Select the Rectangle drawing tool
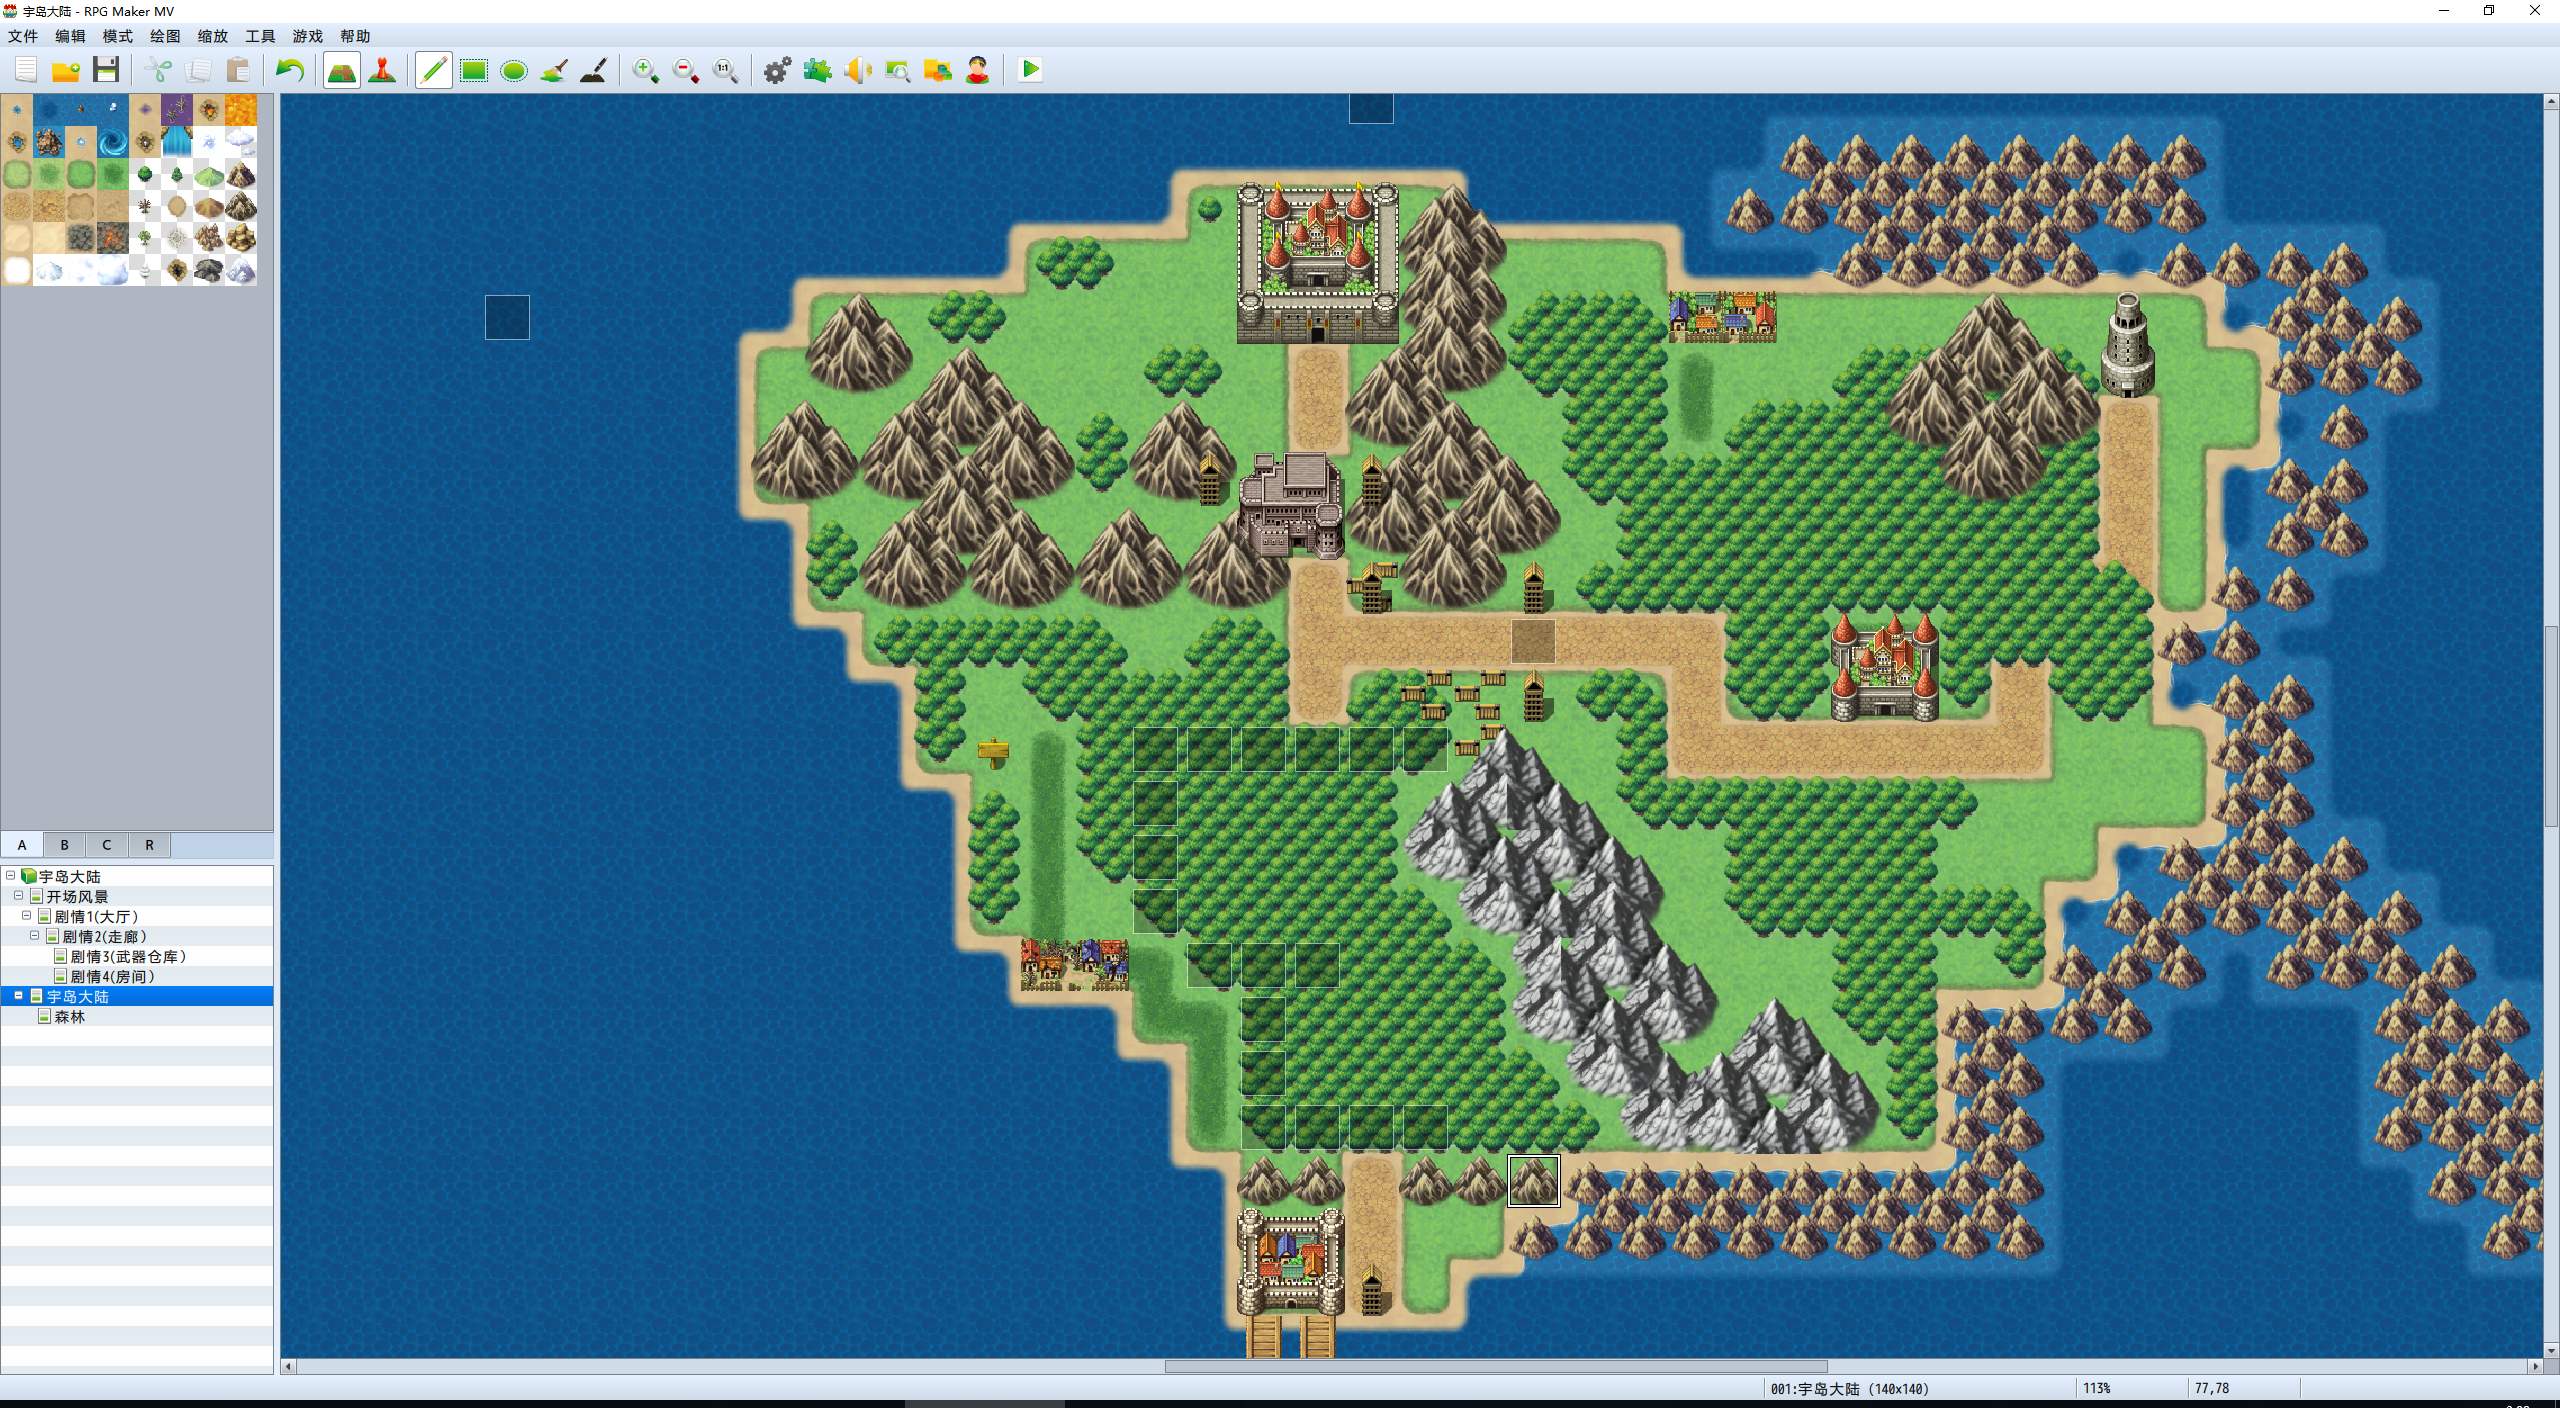 [474, 70]
